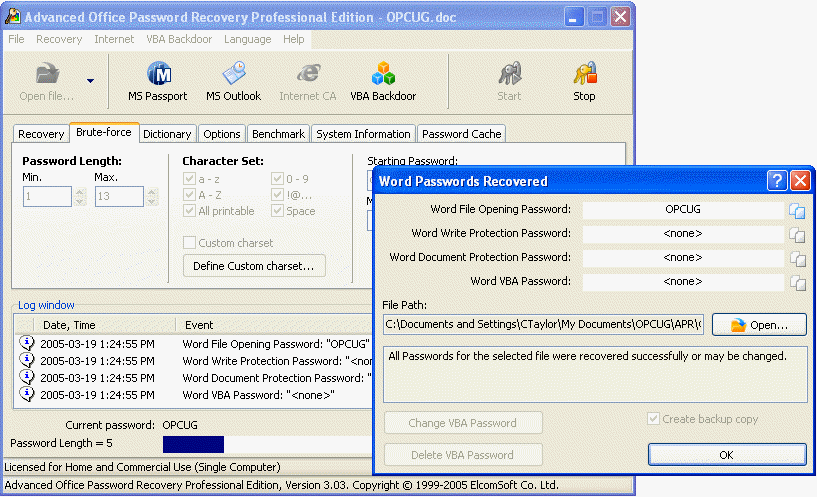The height and width of the screenshot is (497, 817).
Task: Open the File menu
Action: coord(16,39)
